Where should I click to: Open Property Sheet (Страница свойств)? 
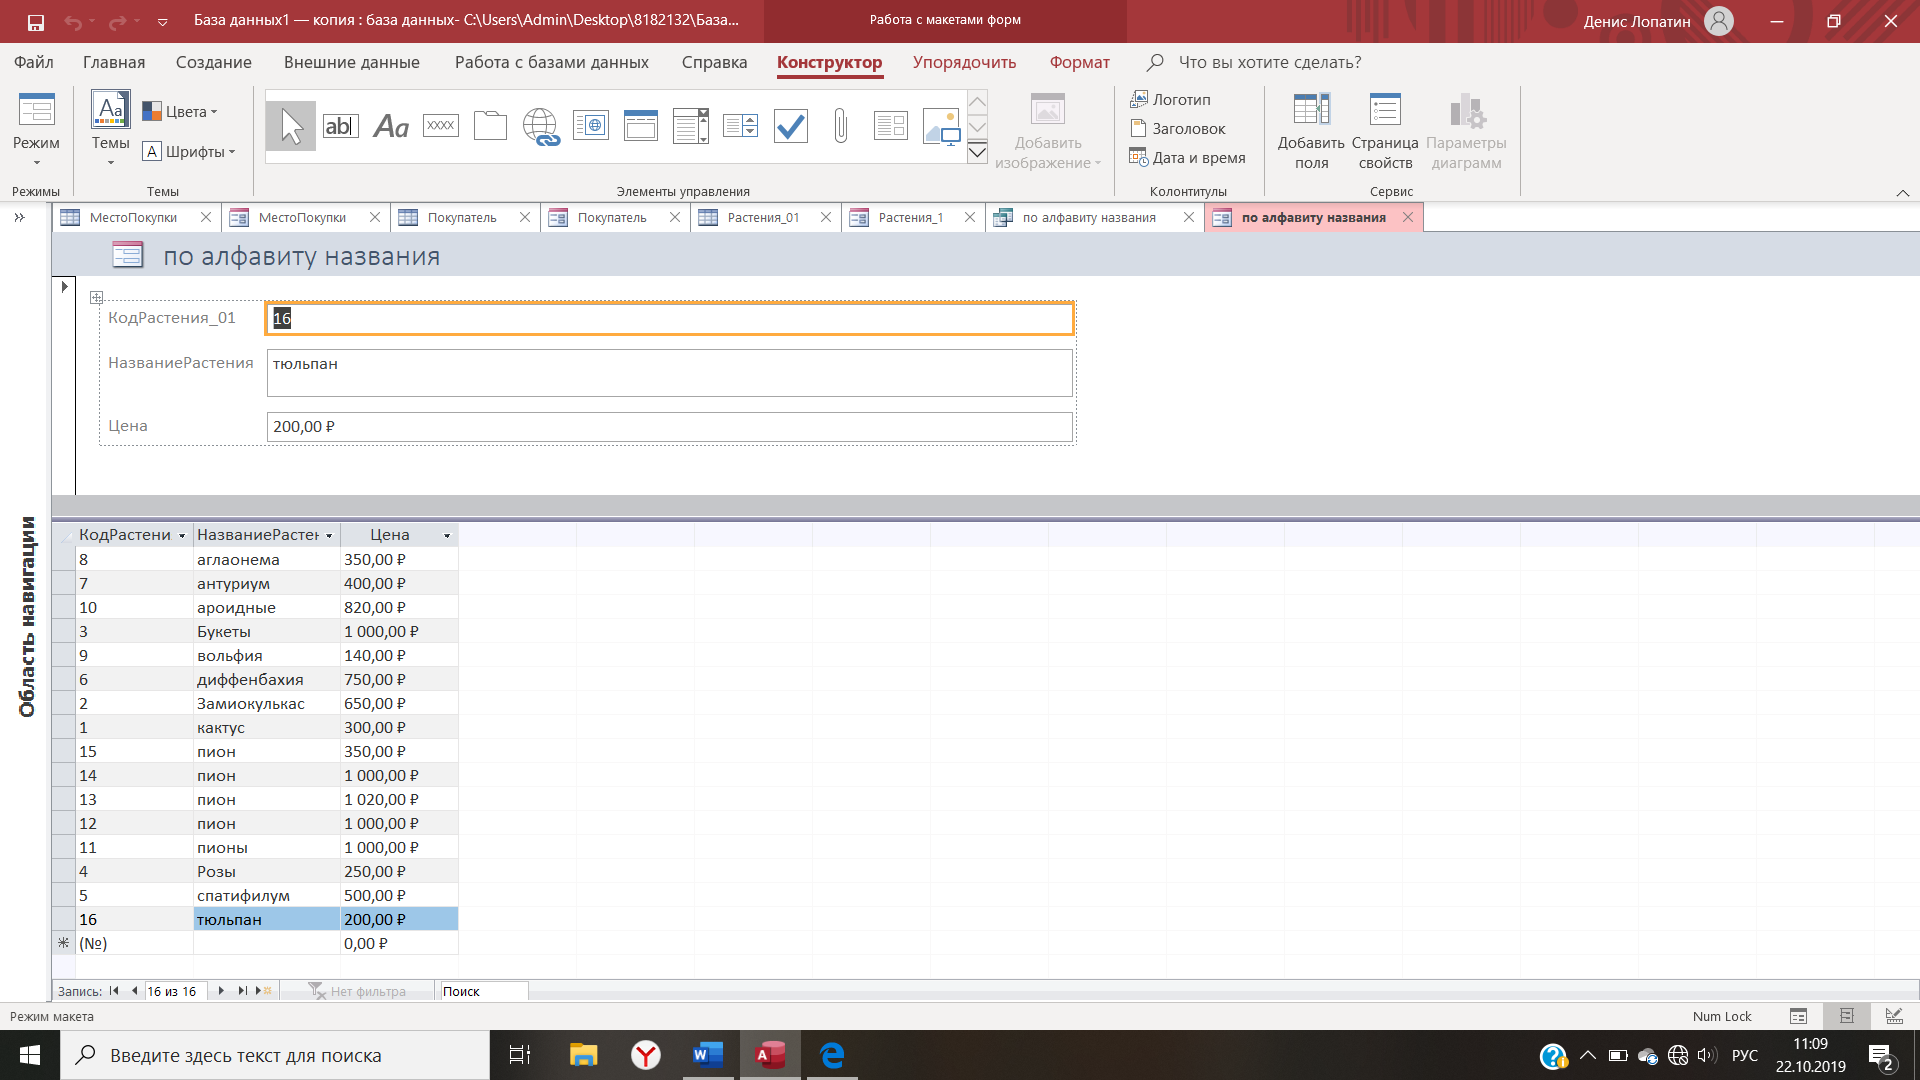click(x=1385, y=130)
